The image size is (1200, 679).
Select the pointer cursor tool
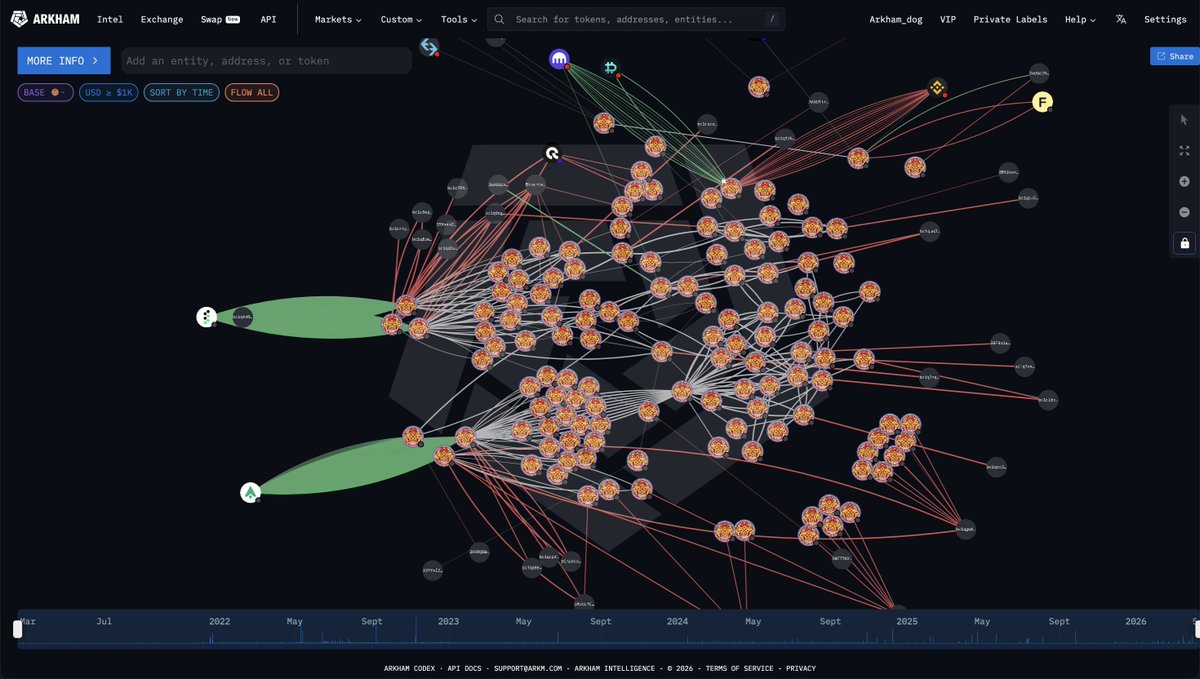coord(1185,120)
